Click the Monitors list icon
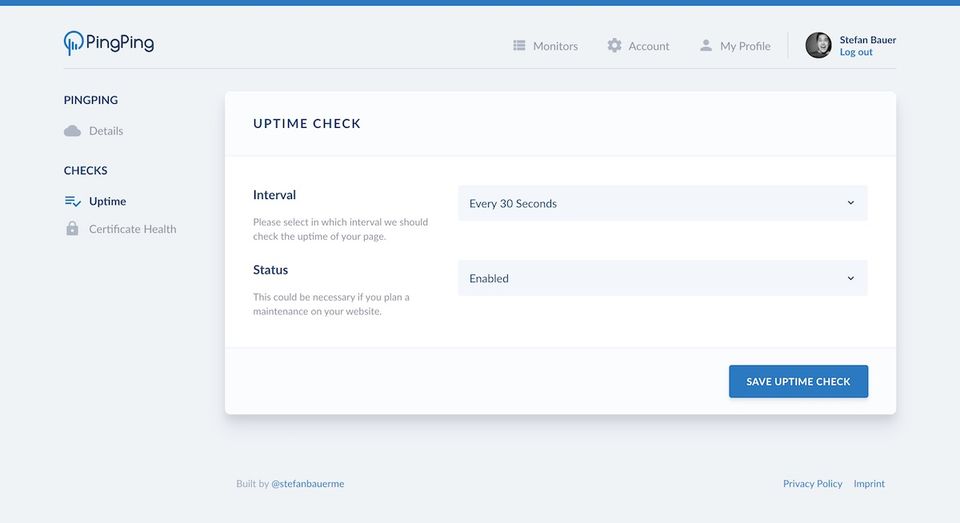 (519, 45)
